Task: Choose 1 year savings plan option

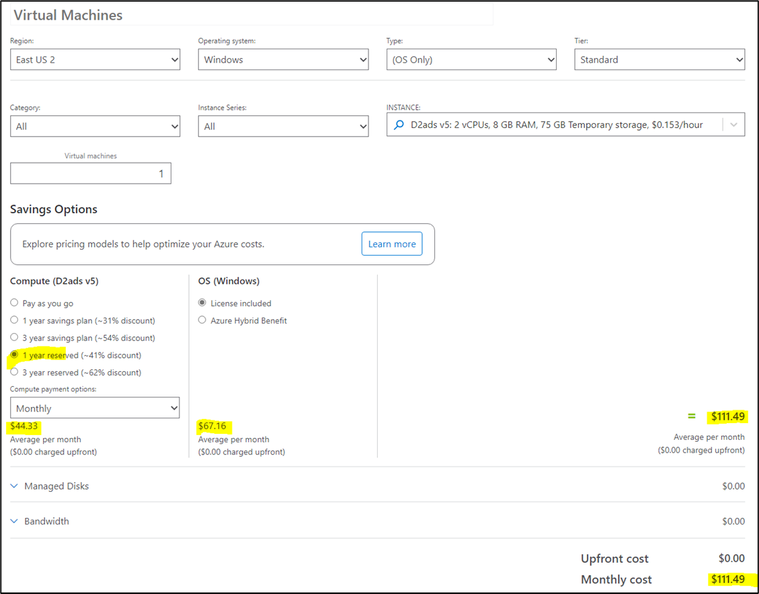Action: tap(14, 320)
